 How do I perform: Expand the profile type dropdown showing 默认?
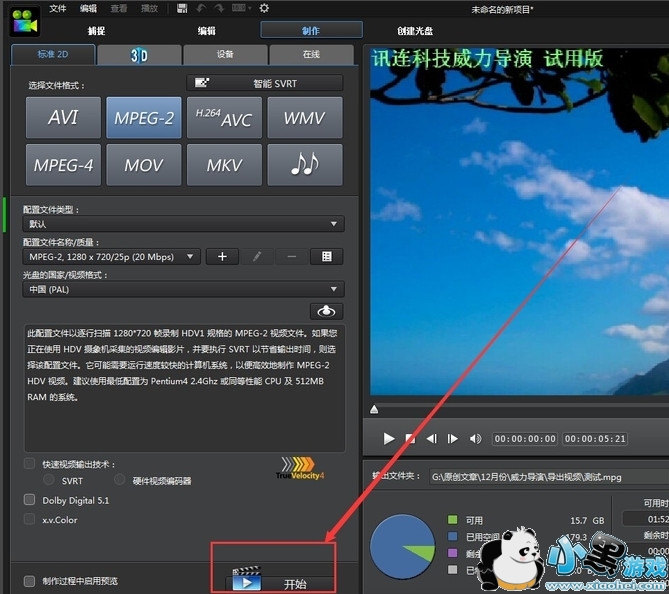click(183, 224)
